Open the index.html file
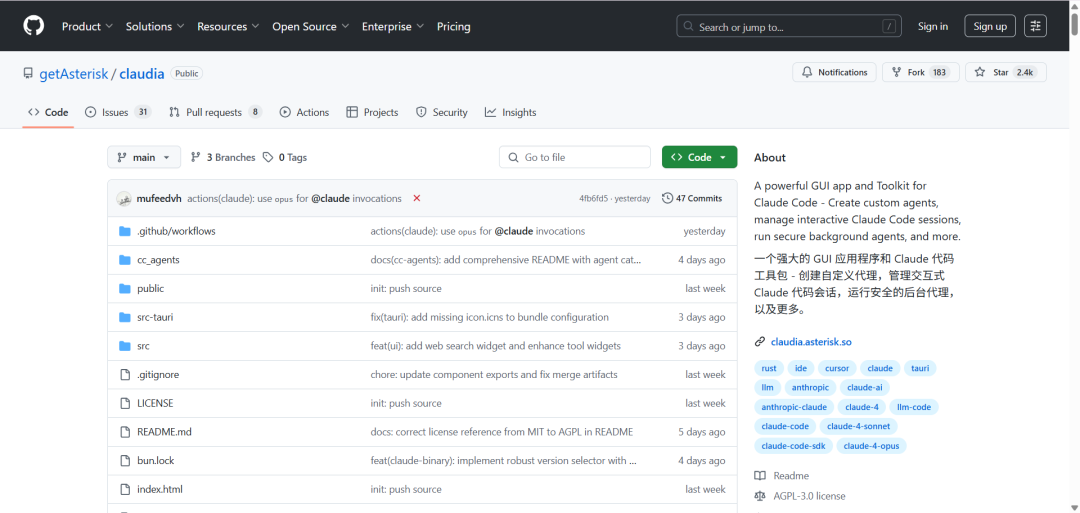This screenshot has width=1080, height=513. 160,490
